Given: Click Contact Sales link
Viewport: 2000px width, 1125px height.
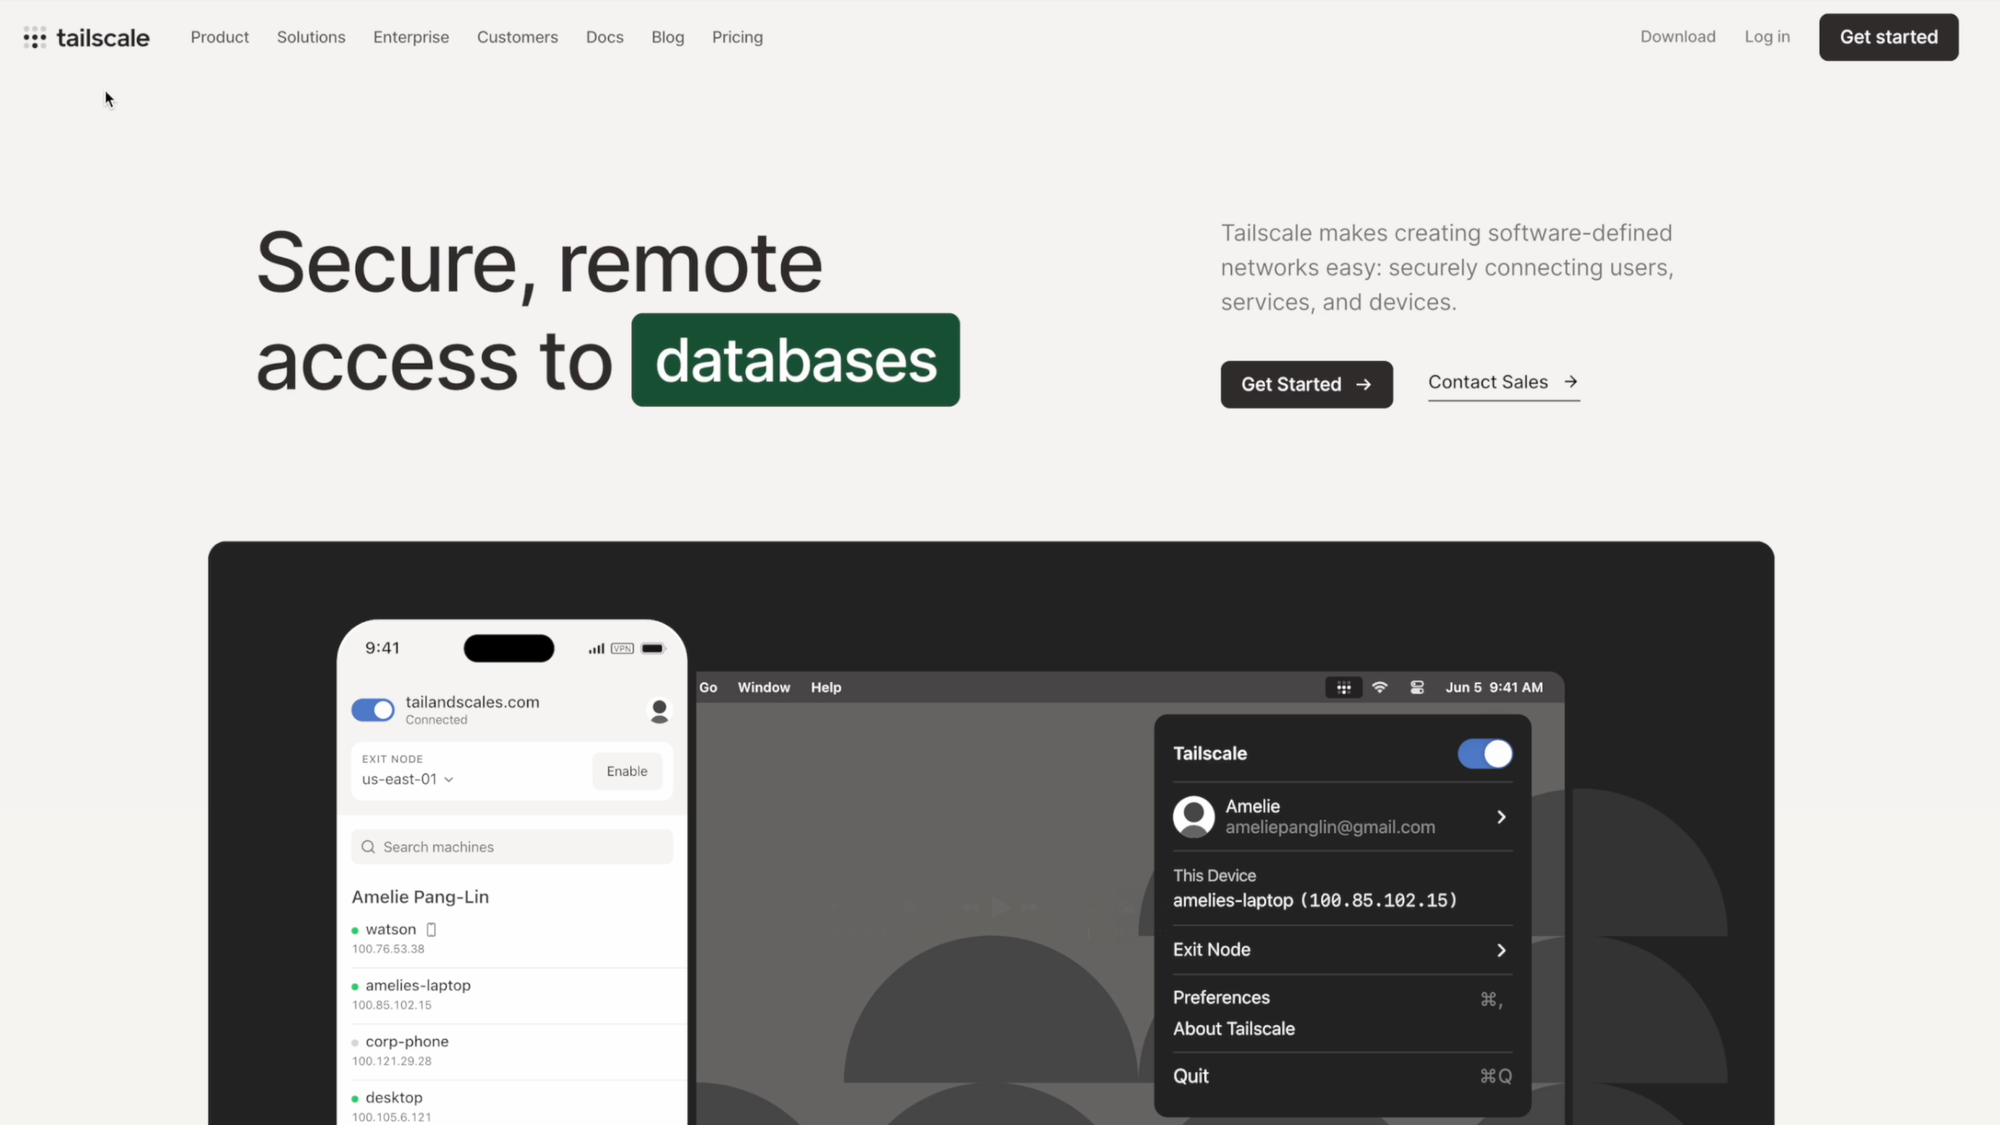Looking at the screenshot, I should coord(1503,382).
